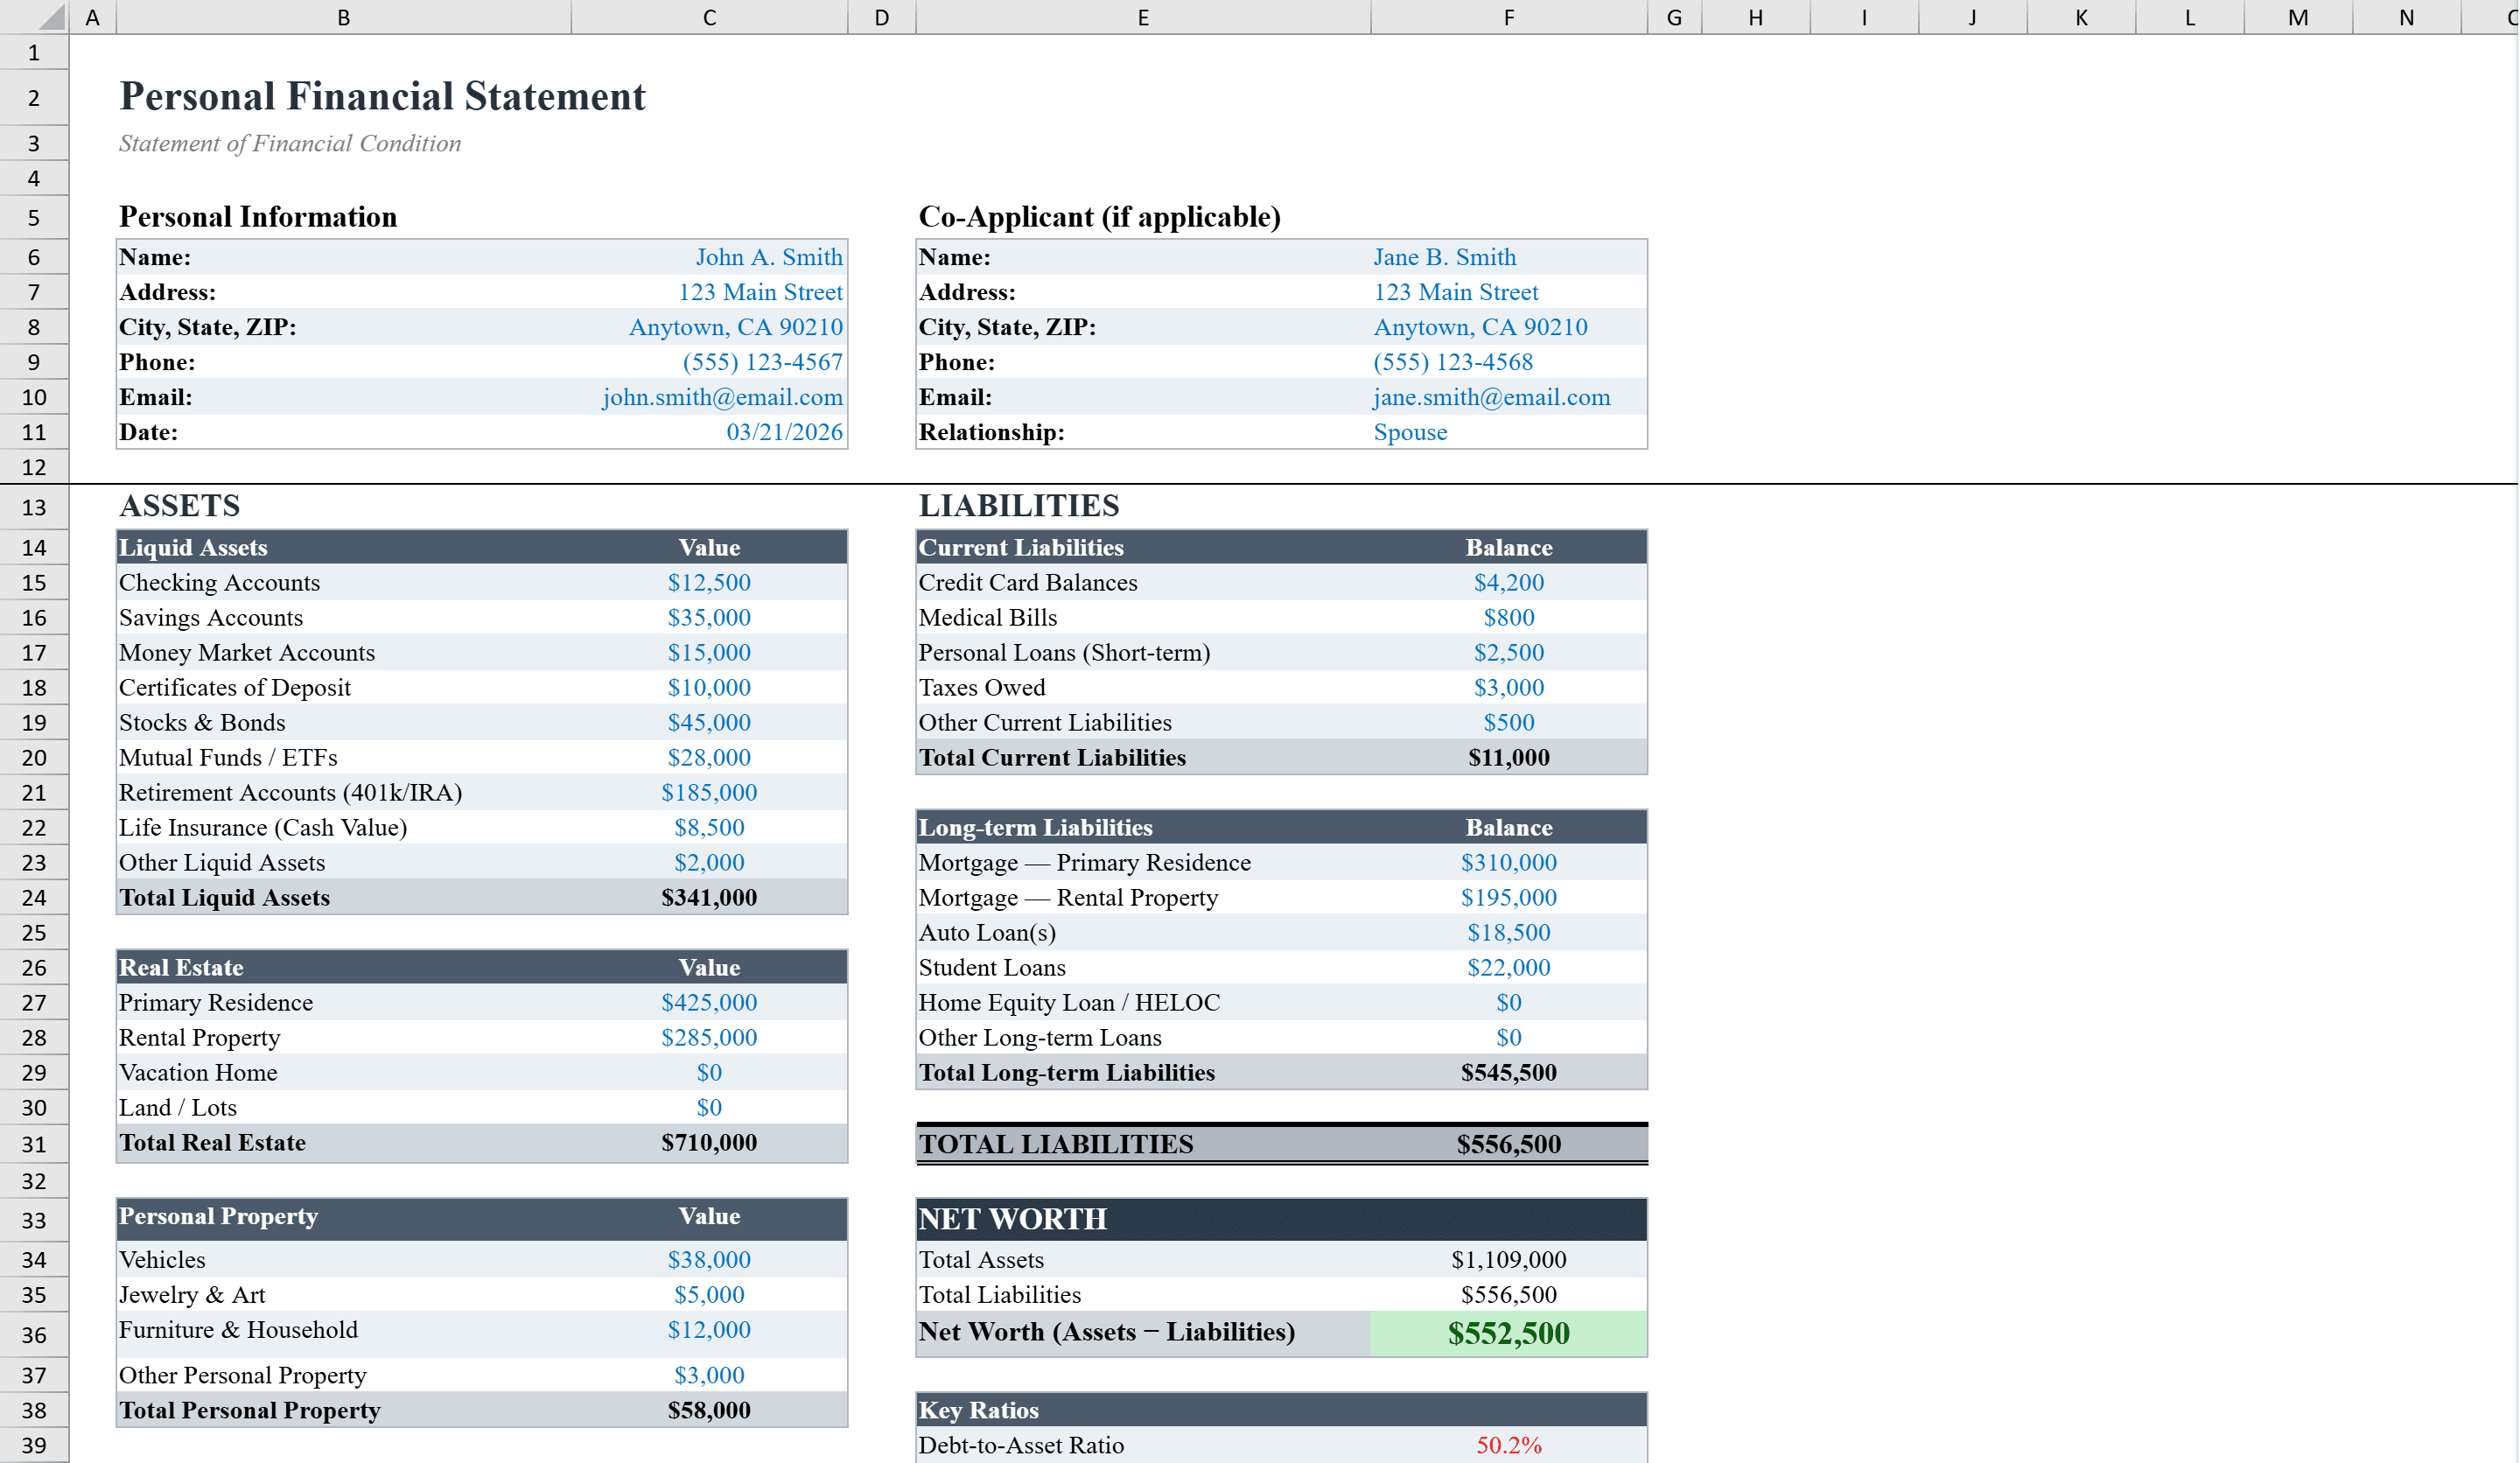Select the Mortgage Primary Residence balance $310,000
The image size is (2520, 1463).
[x=1508, y=862]
